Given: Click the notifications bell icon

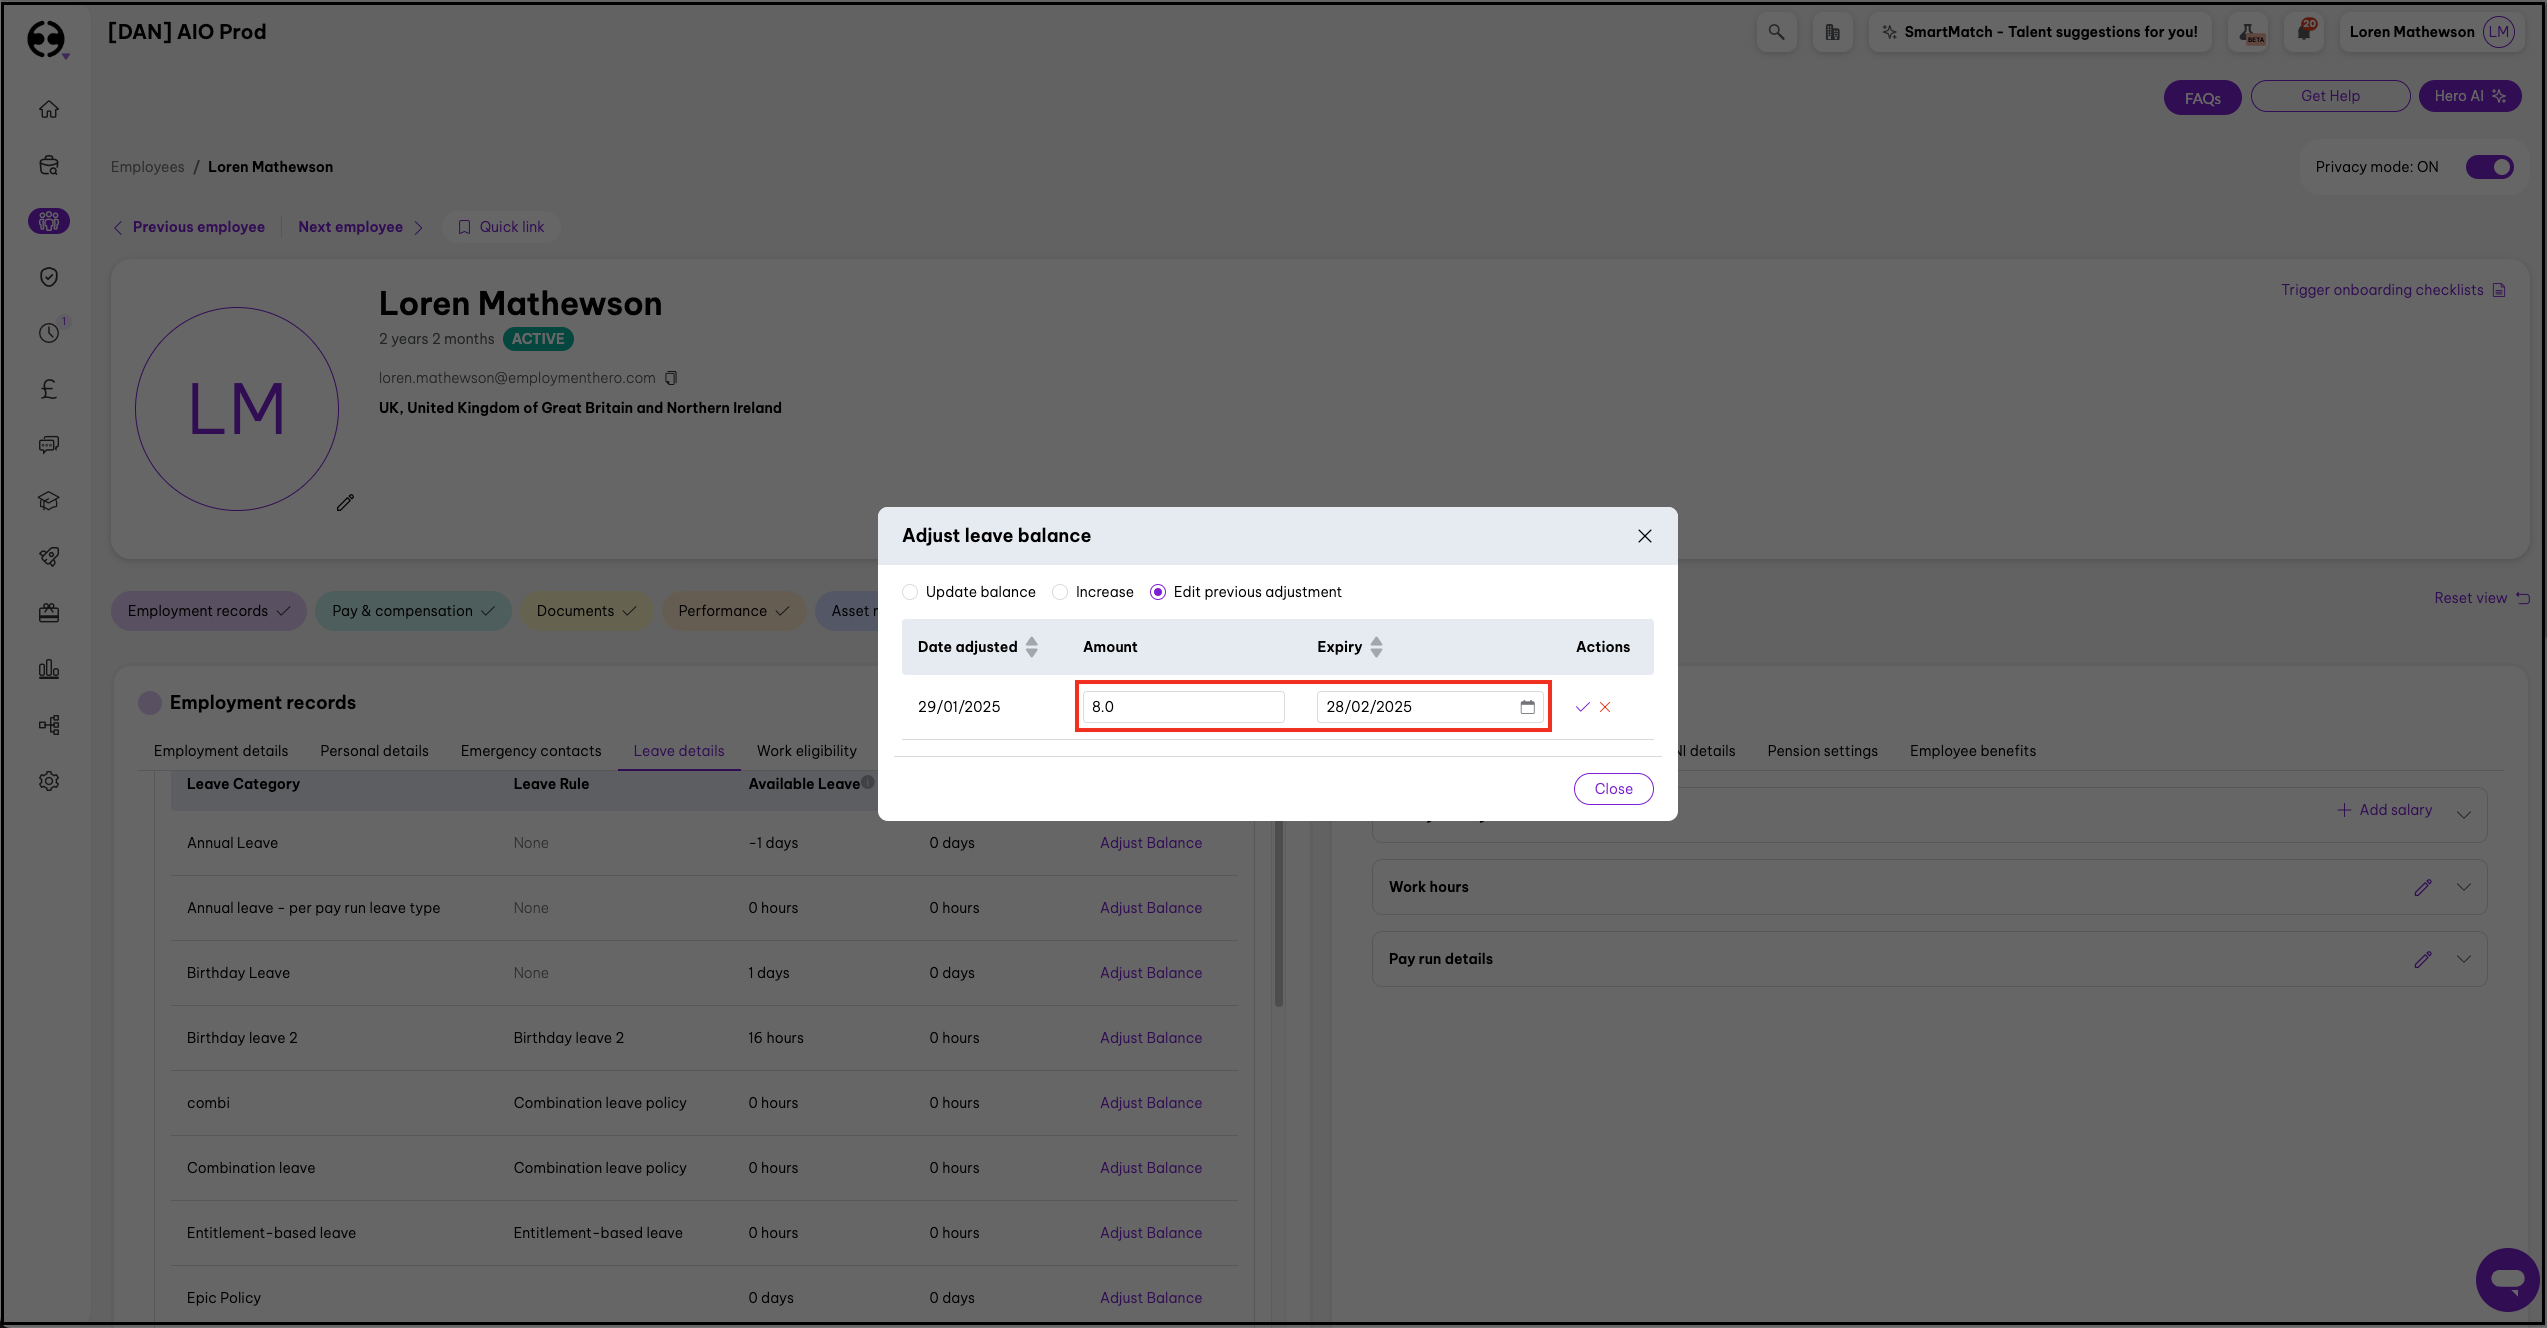Looking at the screenshot, I should tap(2304, 32).
